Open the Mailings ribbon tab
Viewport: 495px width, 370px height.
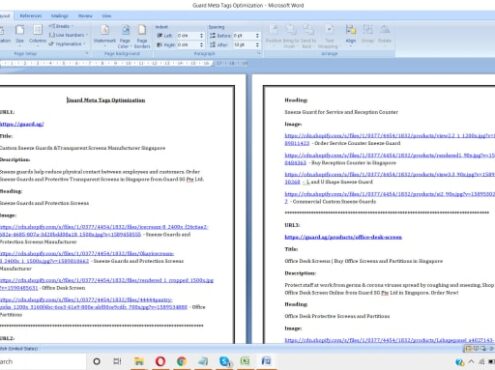click(x=59, y=16)
